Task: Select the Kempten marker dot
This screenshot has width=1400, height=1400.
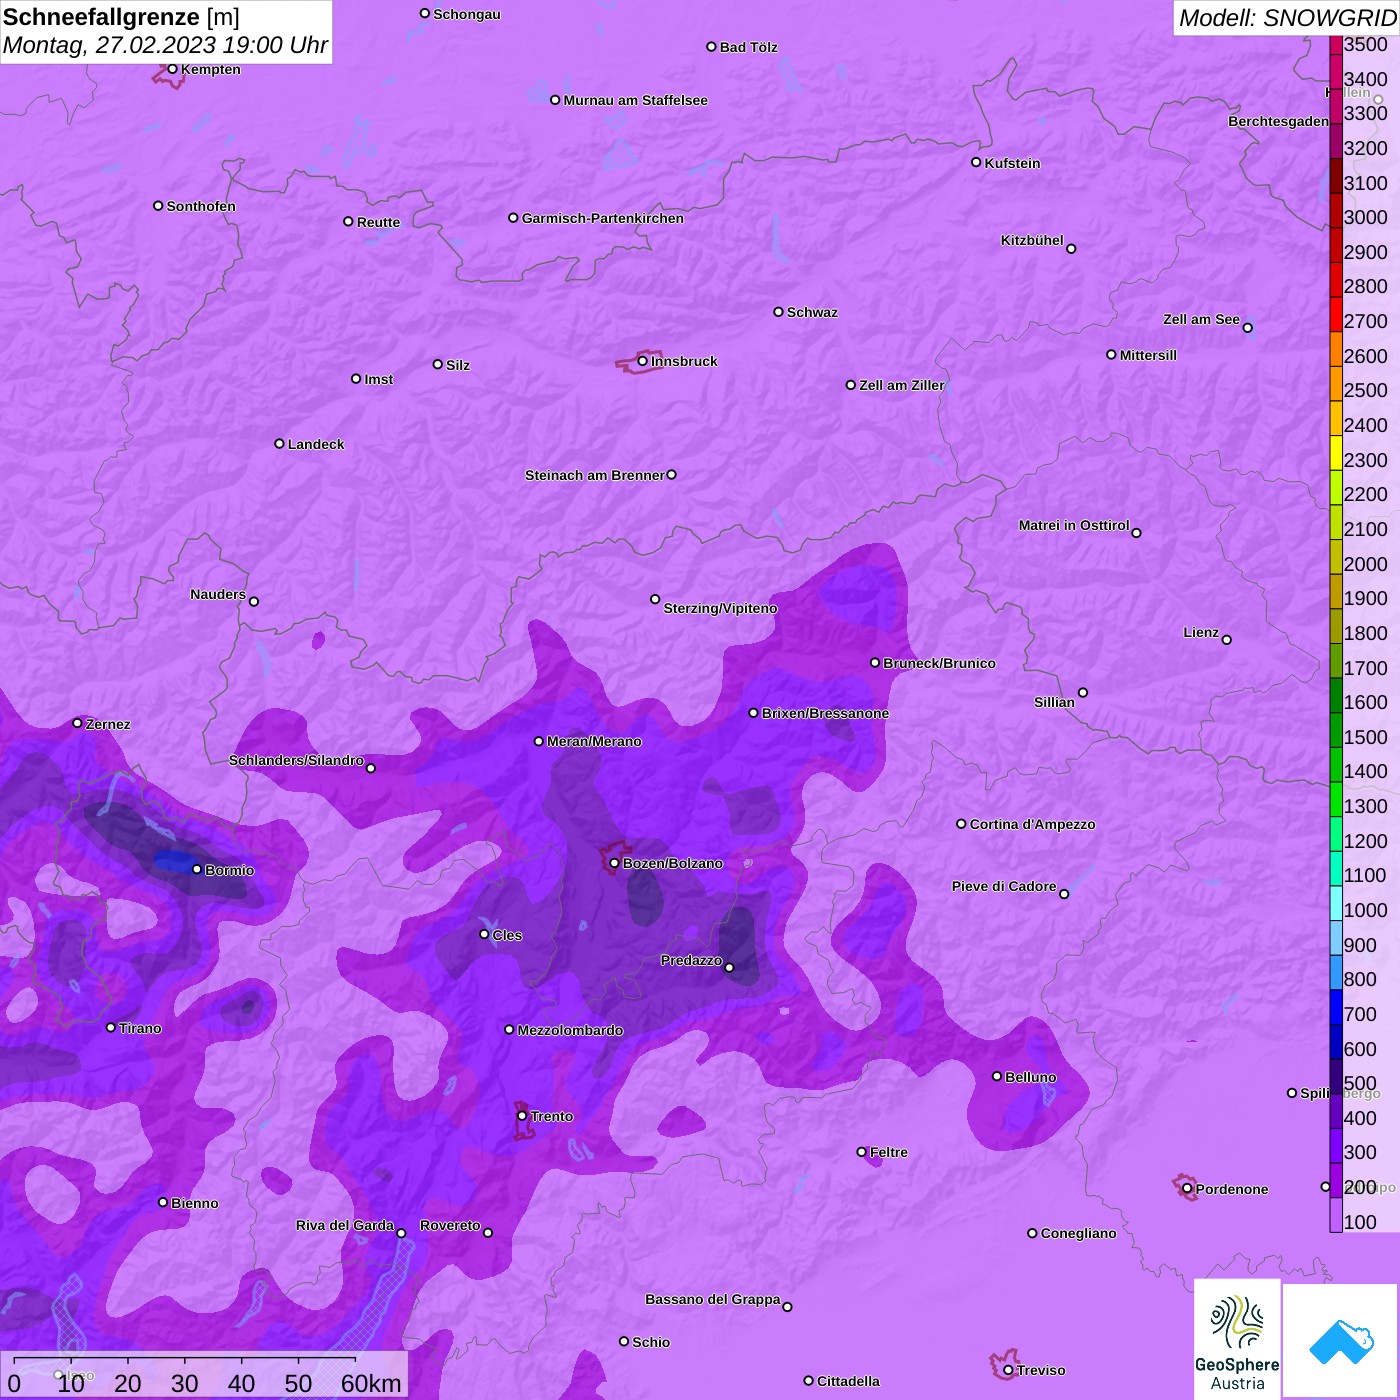Action: pyautogui.click(x=172, y=69)
